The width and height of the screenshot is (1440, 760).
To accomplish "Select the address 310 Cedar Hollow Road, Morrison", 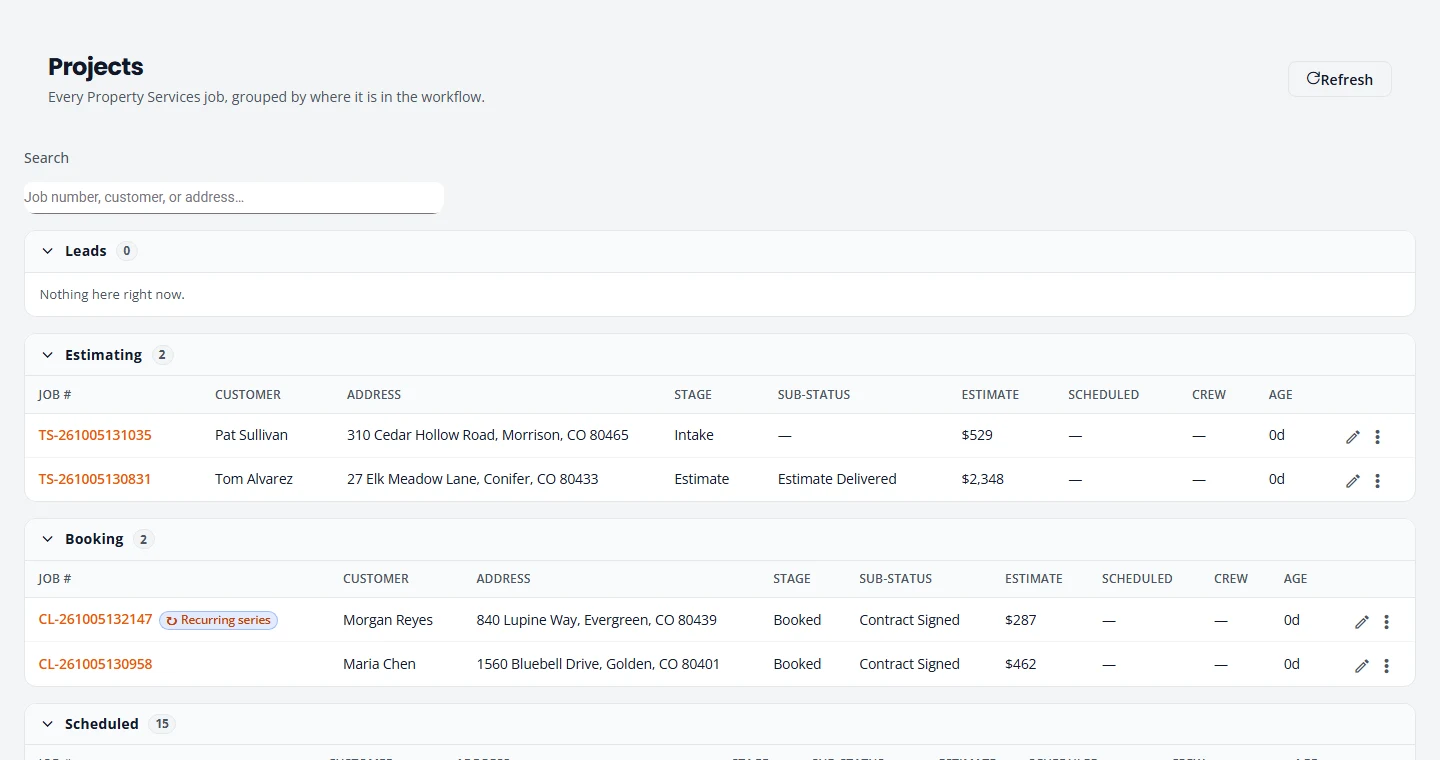I will click(x=488, y=435).
